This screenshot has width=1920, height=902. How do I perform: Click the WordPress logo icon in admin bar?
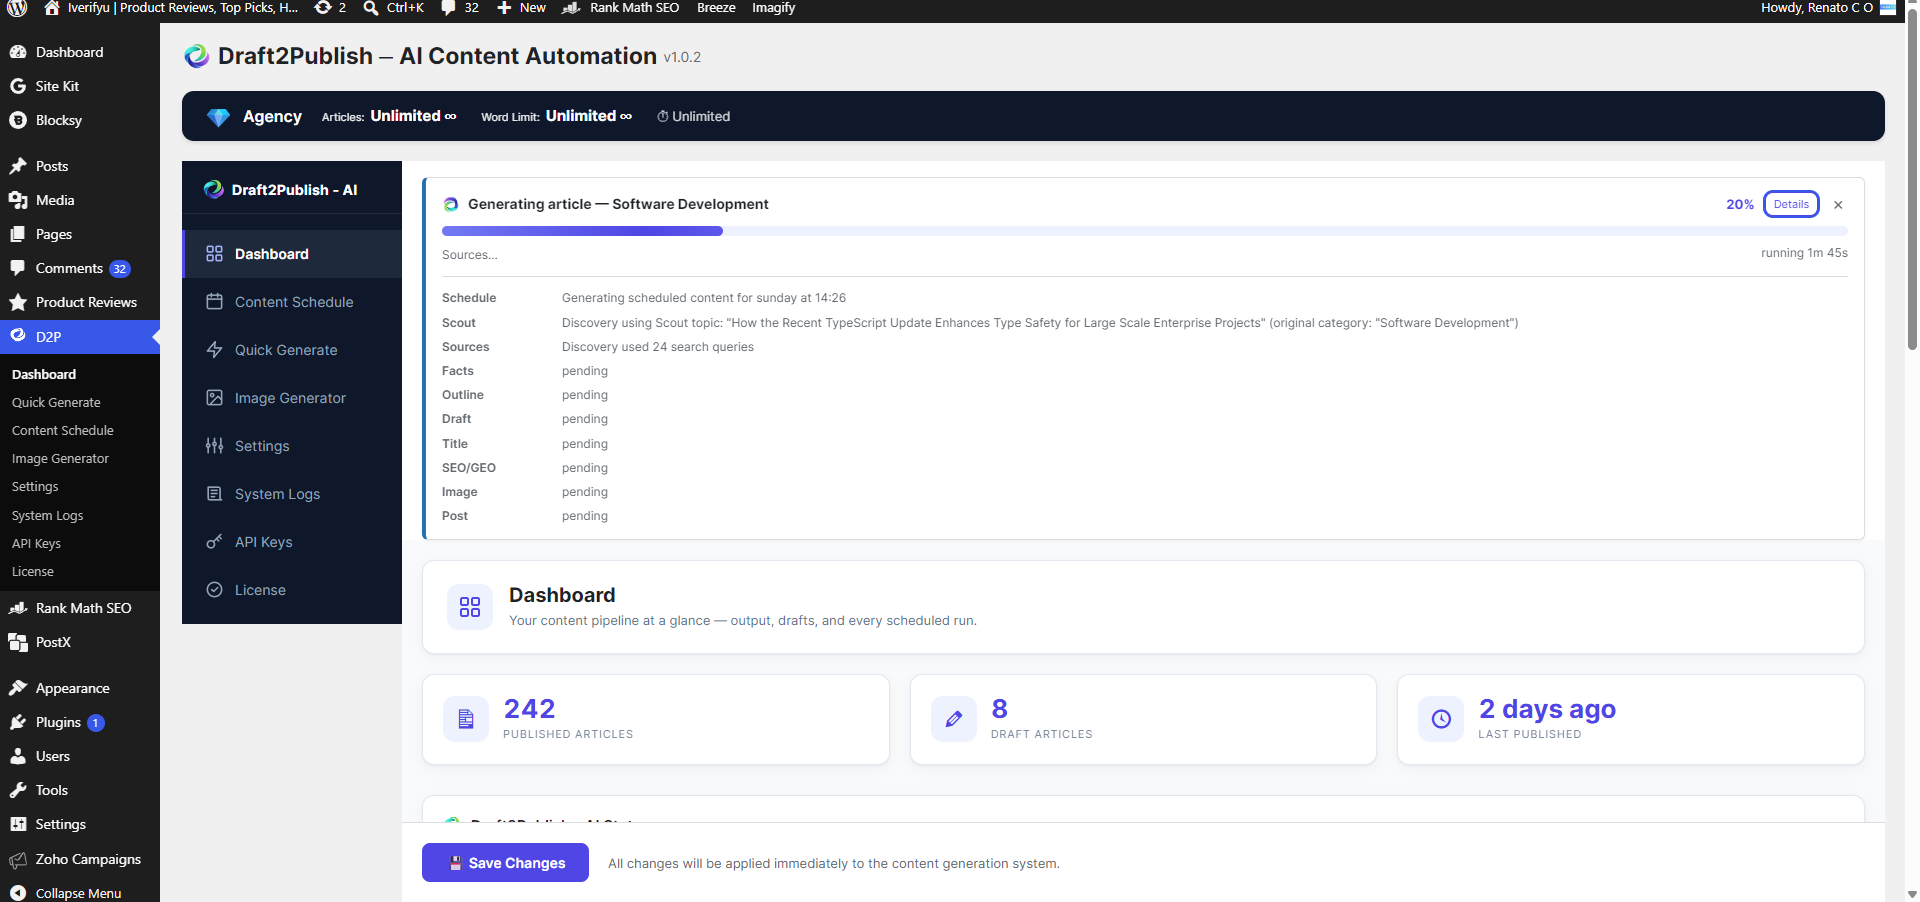click(17, 8)
